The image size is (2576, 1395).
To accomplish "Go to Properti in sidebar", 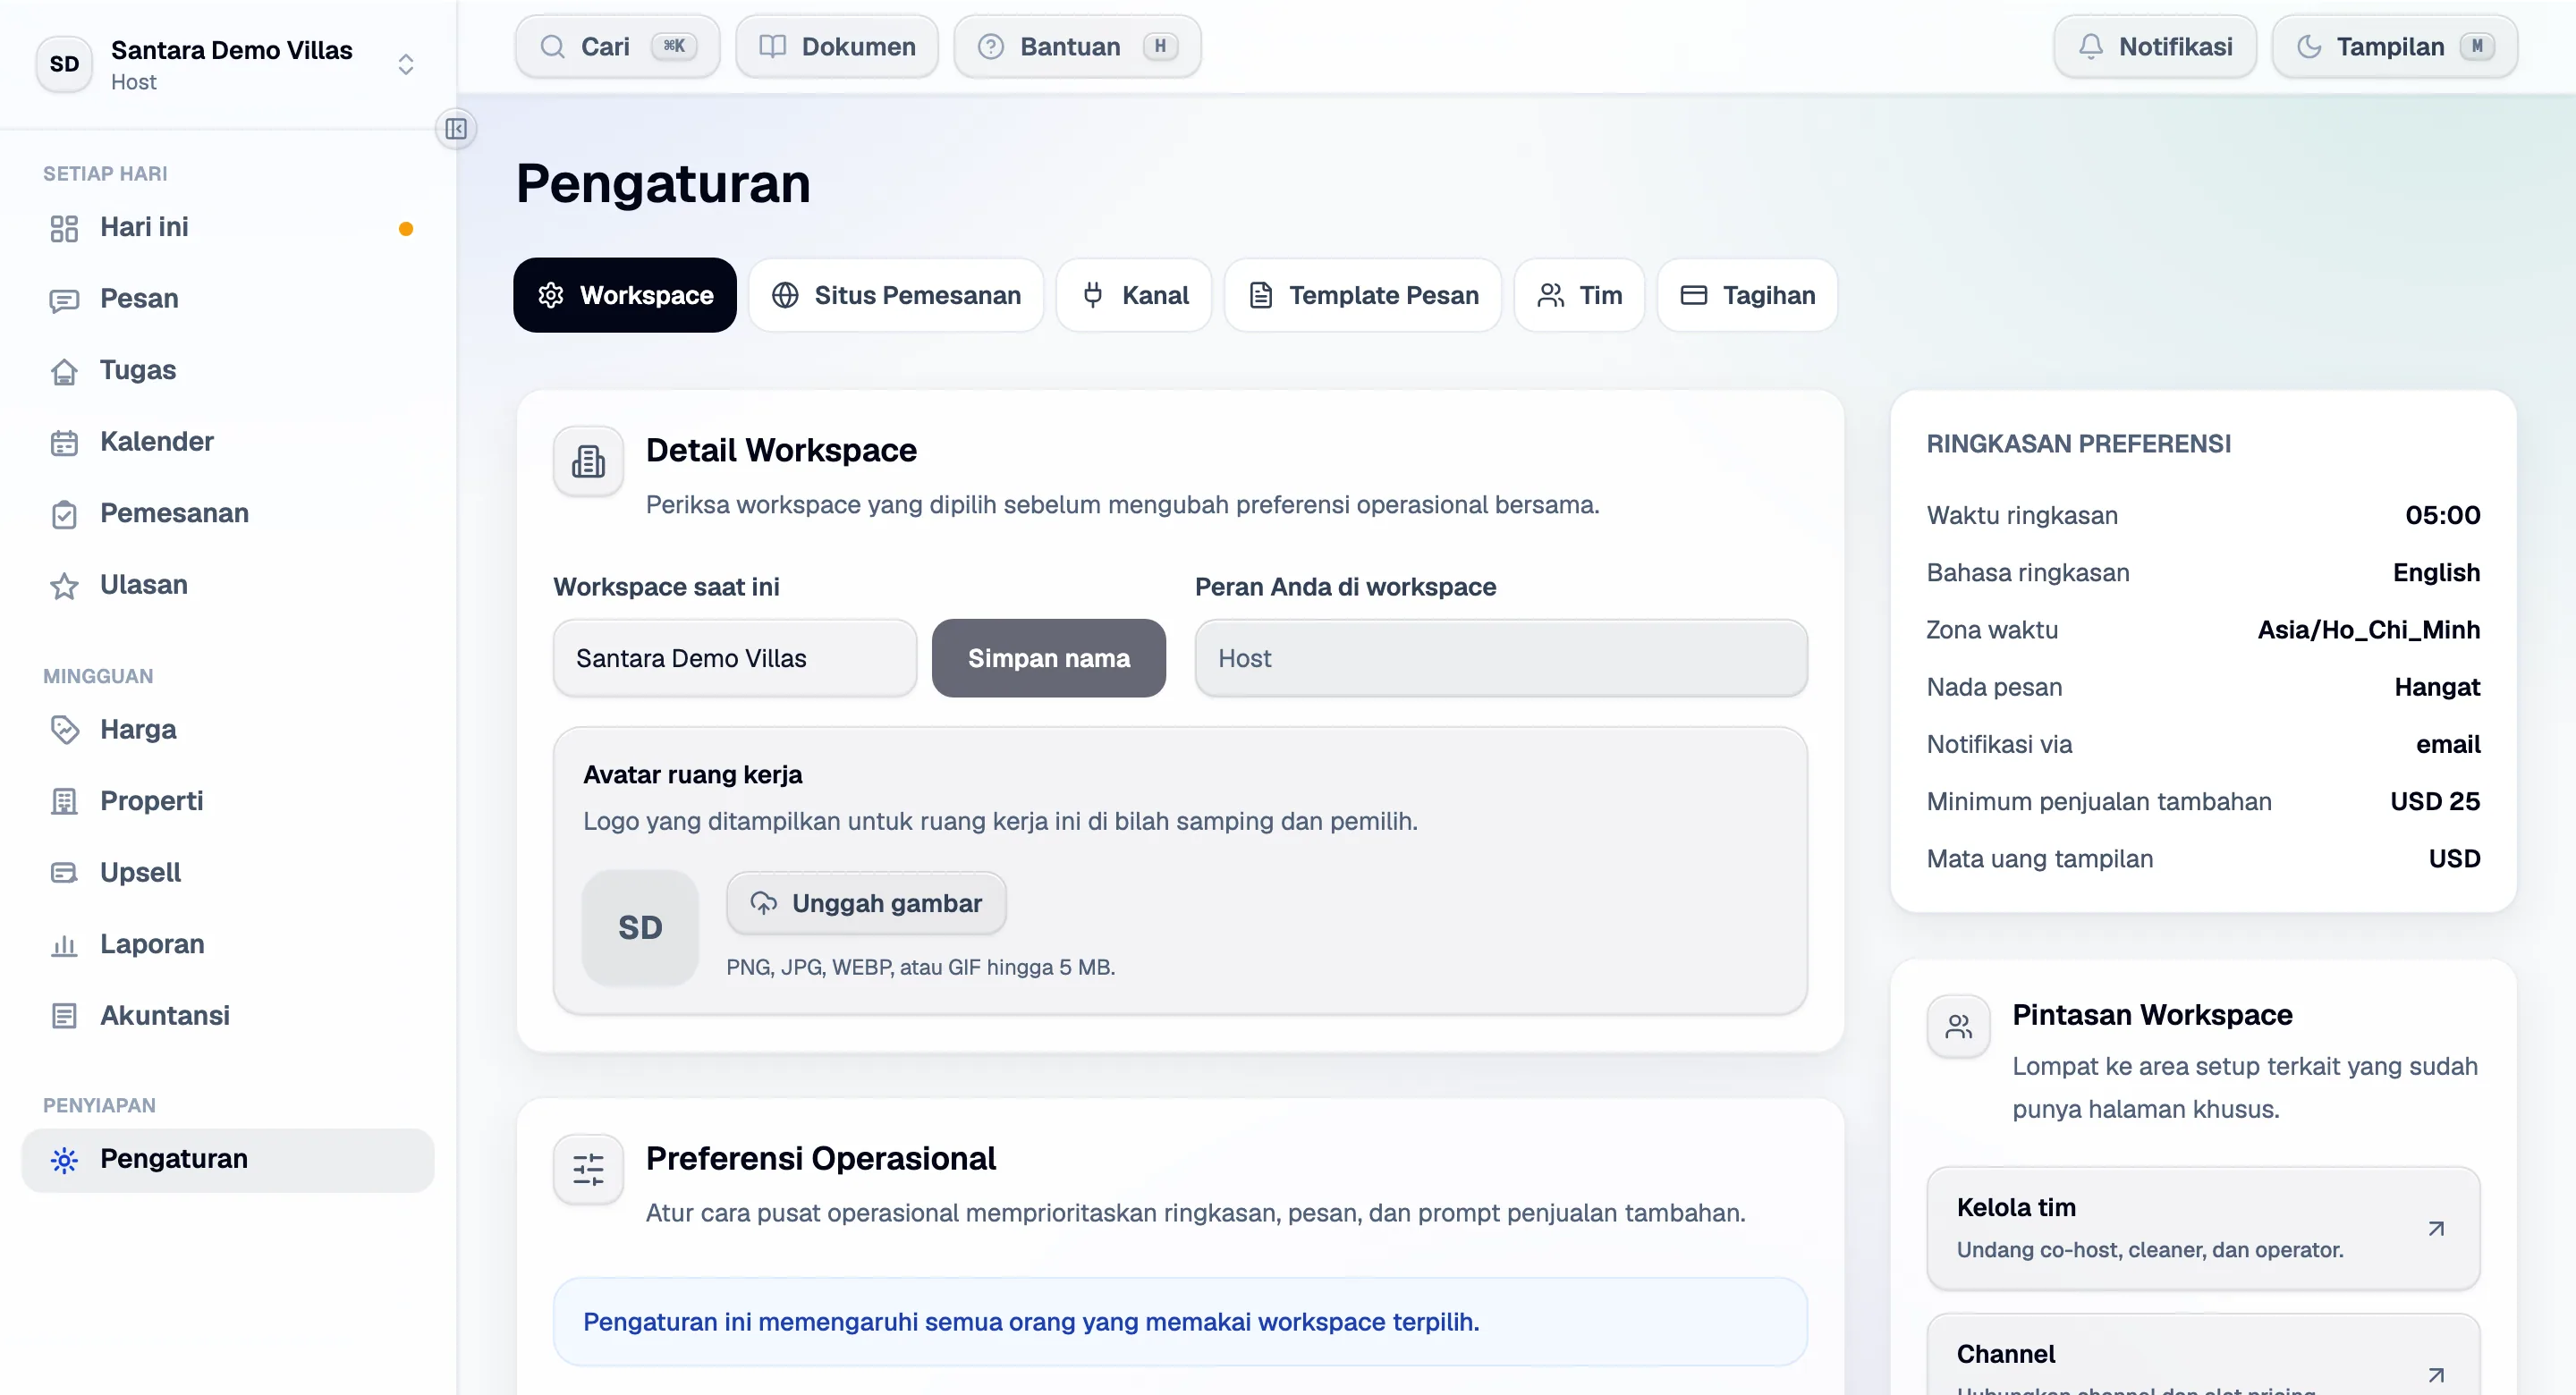I will (x=228, y=801).
